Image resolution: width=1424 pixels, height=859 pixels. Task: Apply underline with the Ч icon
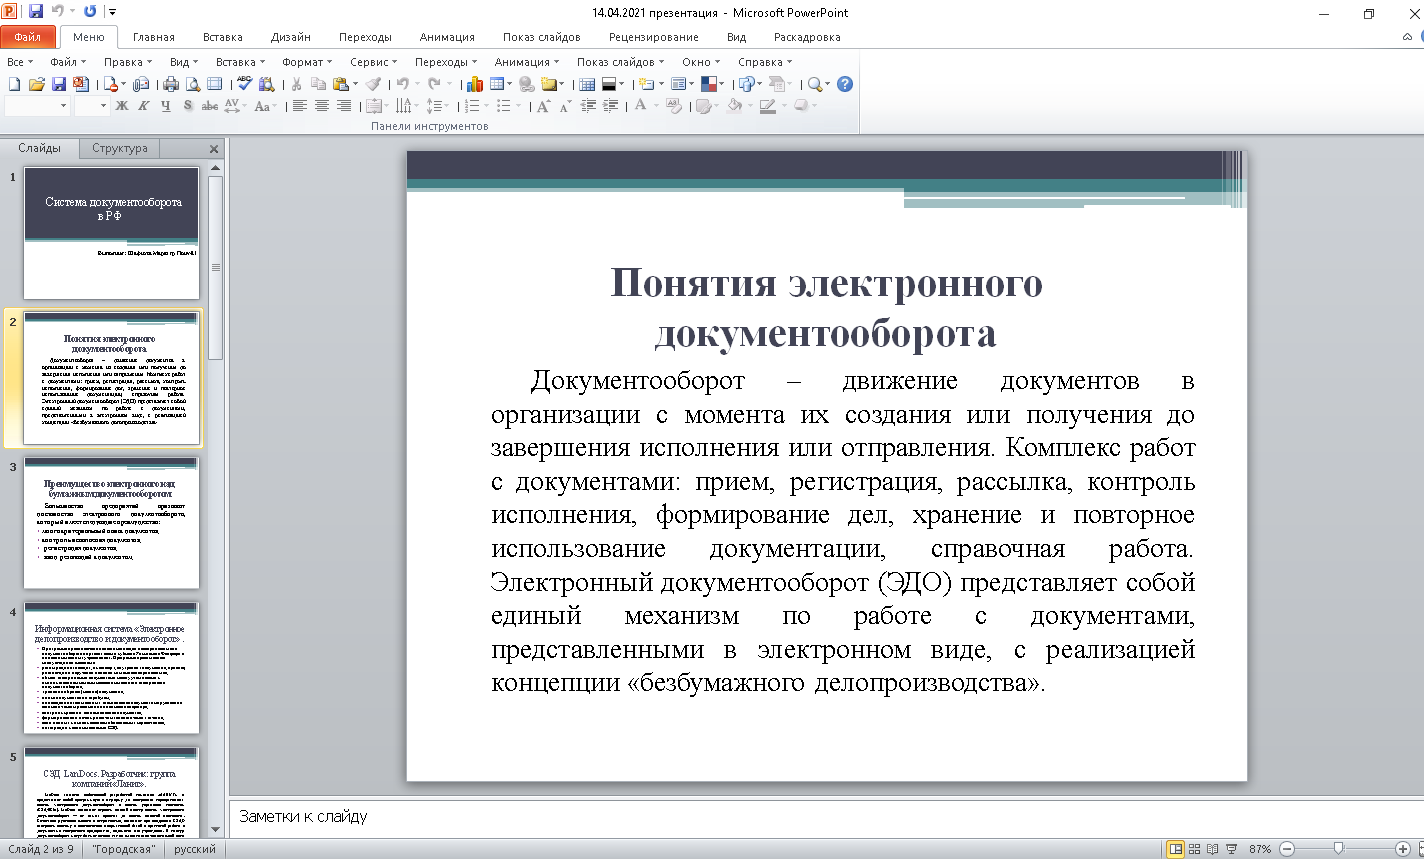165,106
